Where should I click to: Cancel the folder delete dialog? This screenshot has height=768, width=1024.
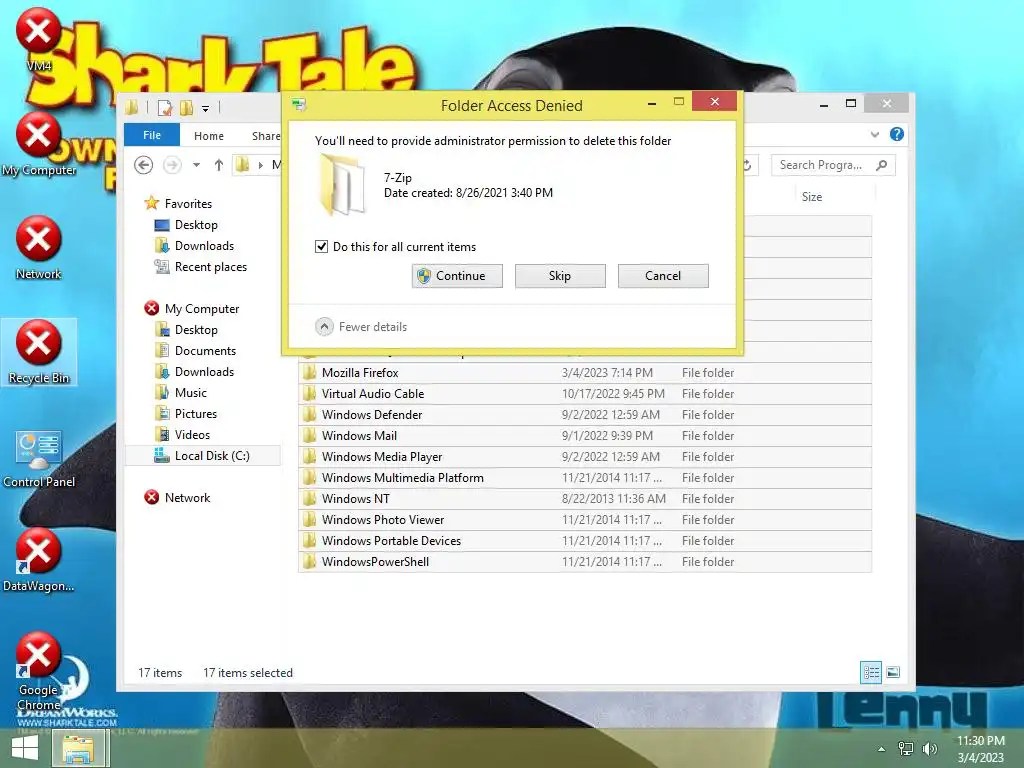tap(663, 276)
